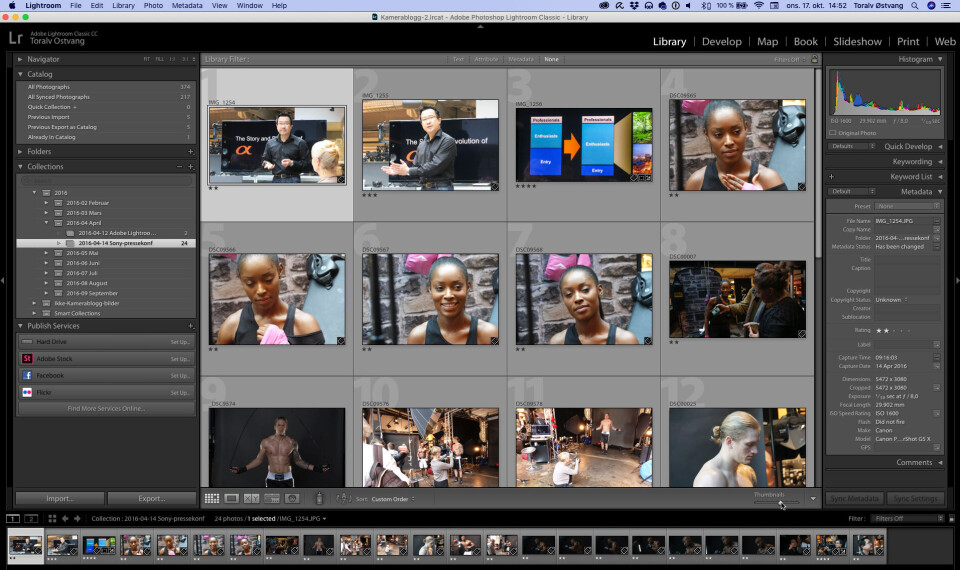Click the filter lock icon

pyautogui.click(x=814, y=59)
